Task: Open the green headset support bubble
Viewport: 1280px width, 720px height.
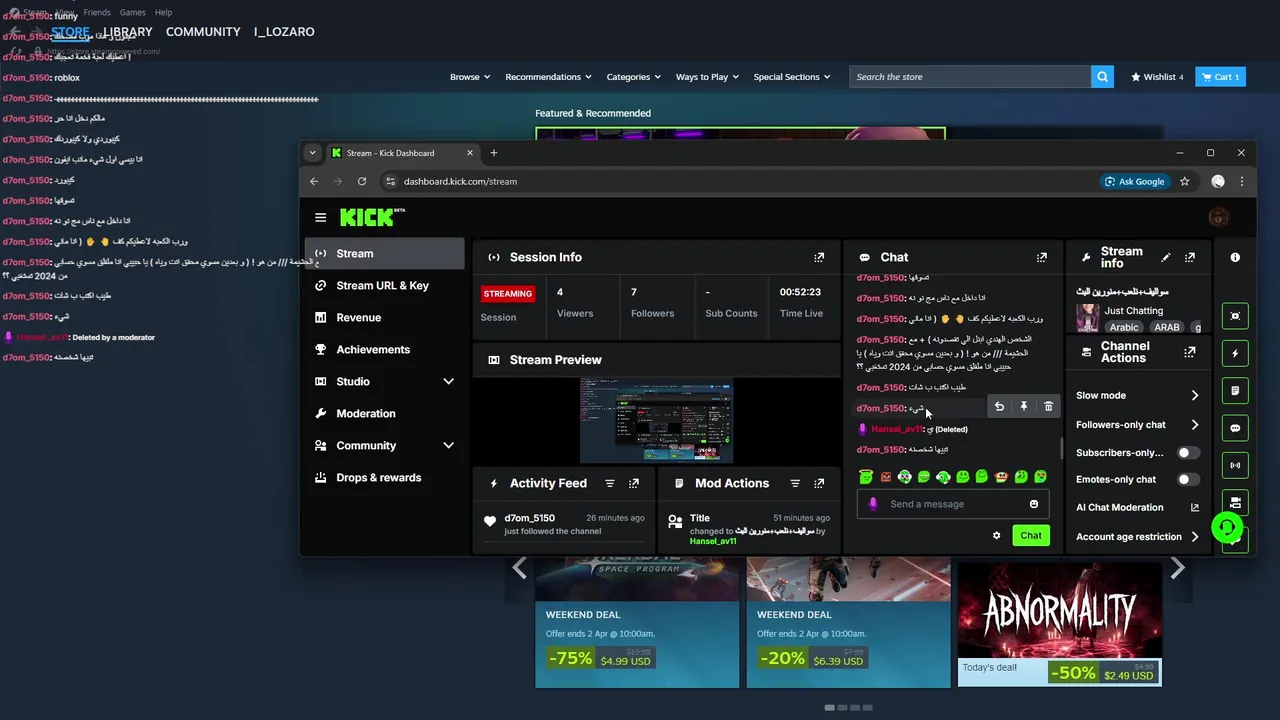Action: click(1227, 527)
